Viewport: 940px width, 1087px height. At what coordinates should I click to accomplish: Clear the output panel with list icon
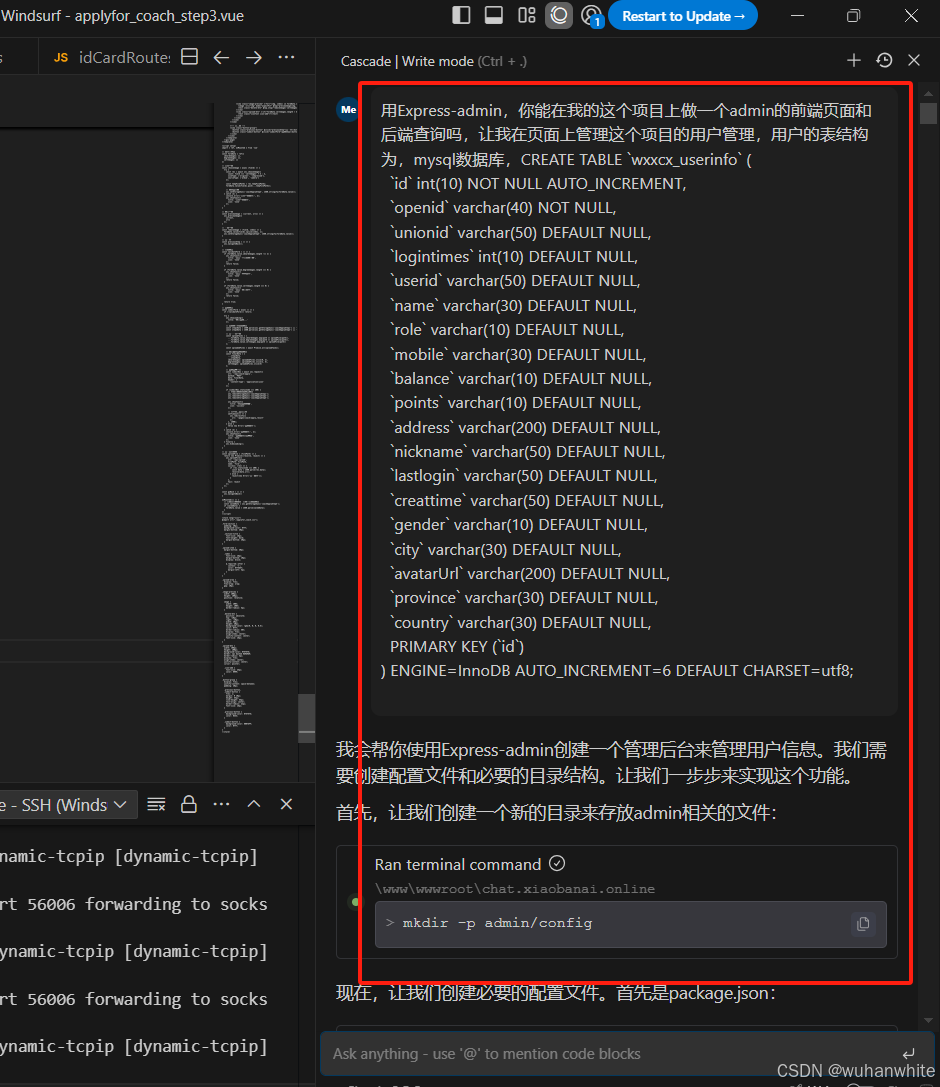(x=156, y=805)
